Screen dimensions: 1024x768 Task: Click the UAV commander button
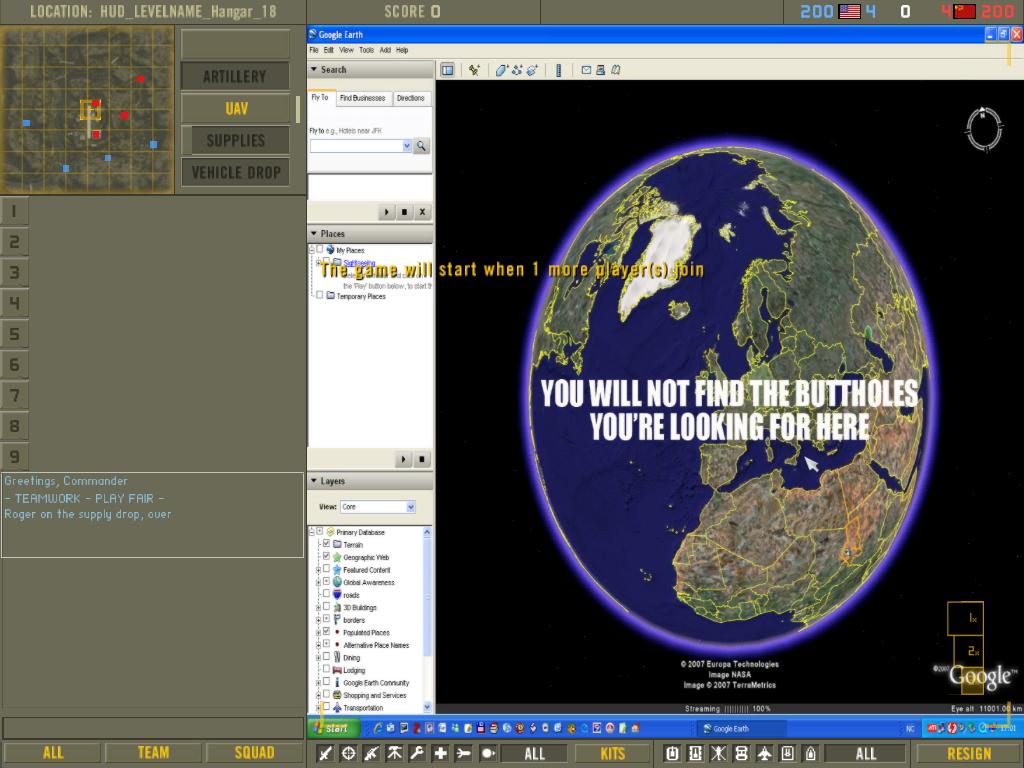point(236,108)
